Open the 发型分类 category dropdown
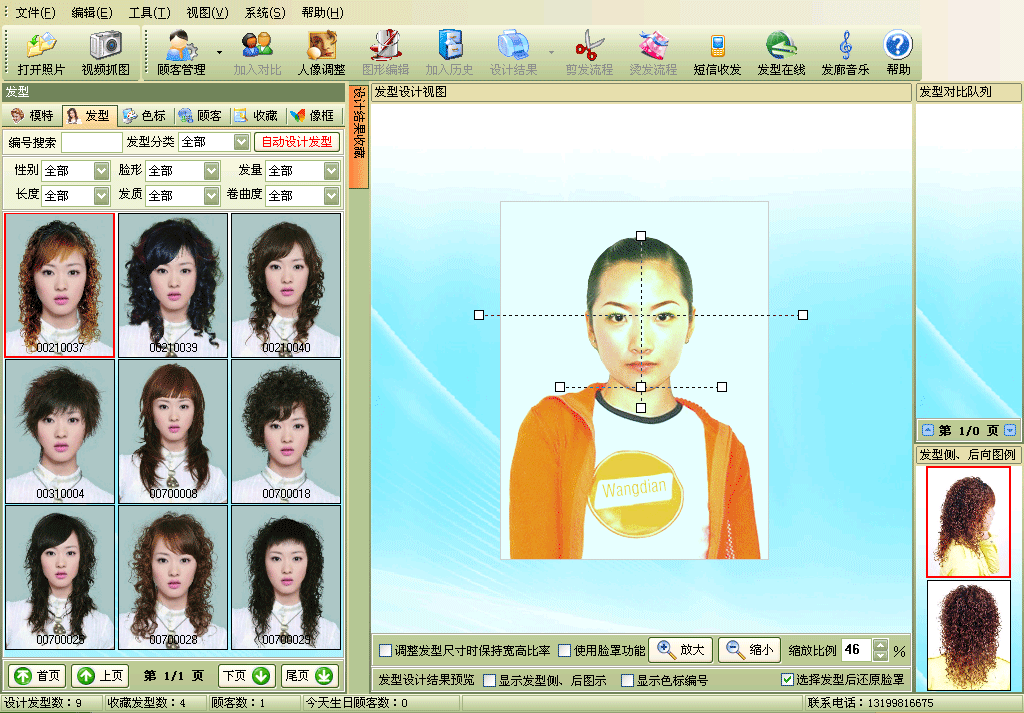This screenshot has width=1024, height=713. point(241,143)
